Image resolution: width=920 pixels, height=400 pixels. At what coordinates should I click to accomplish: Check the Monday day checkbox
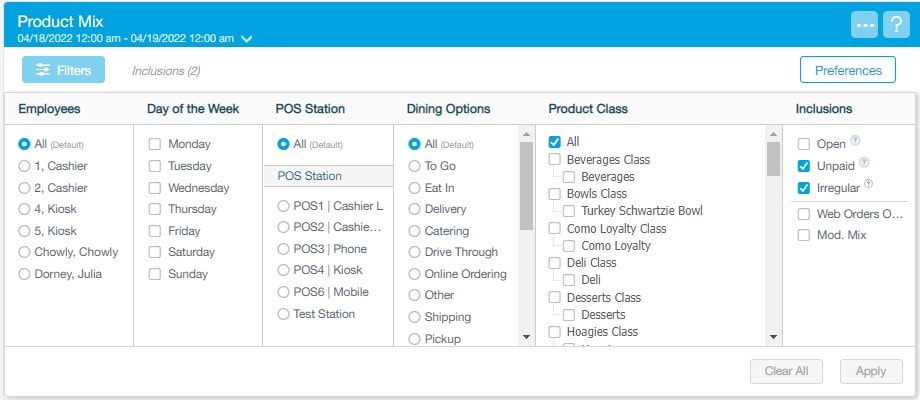[155, 144]
